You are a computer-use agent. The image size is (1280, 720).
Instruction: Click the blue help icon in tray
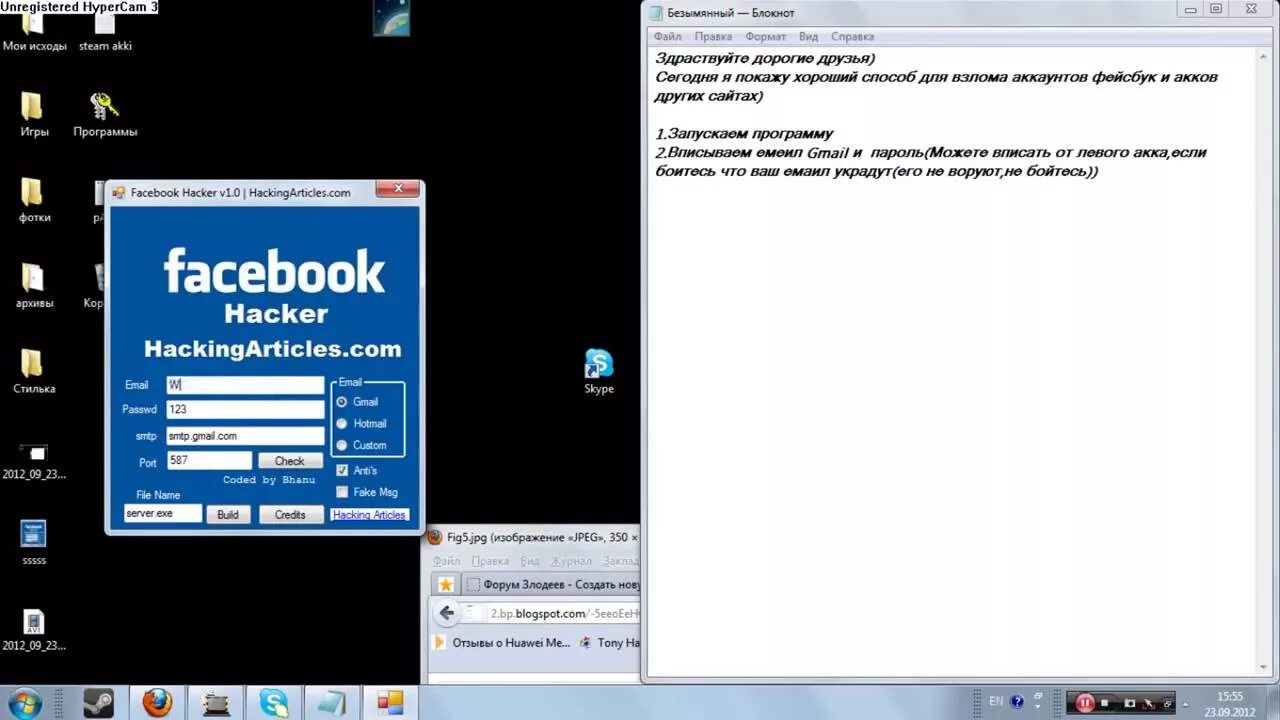tap(1017, 702)
